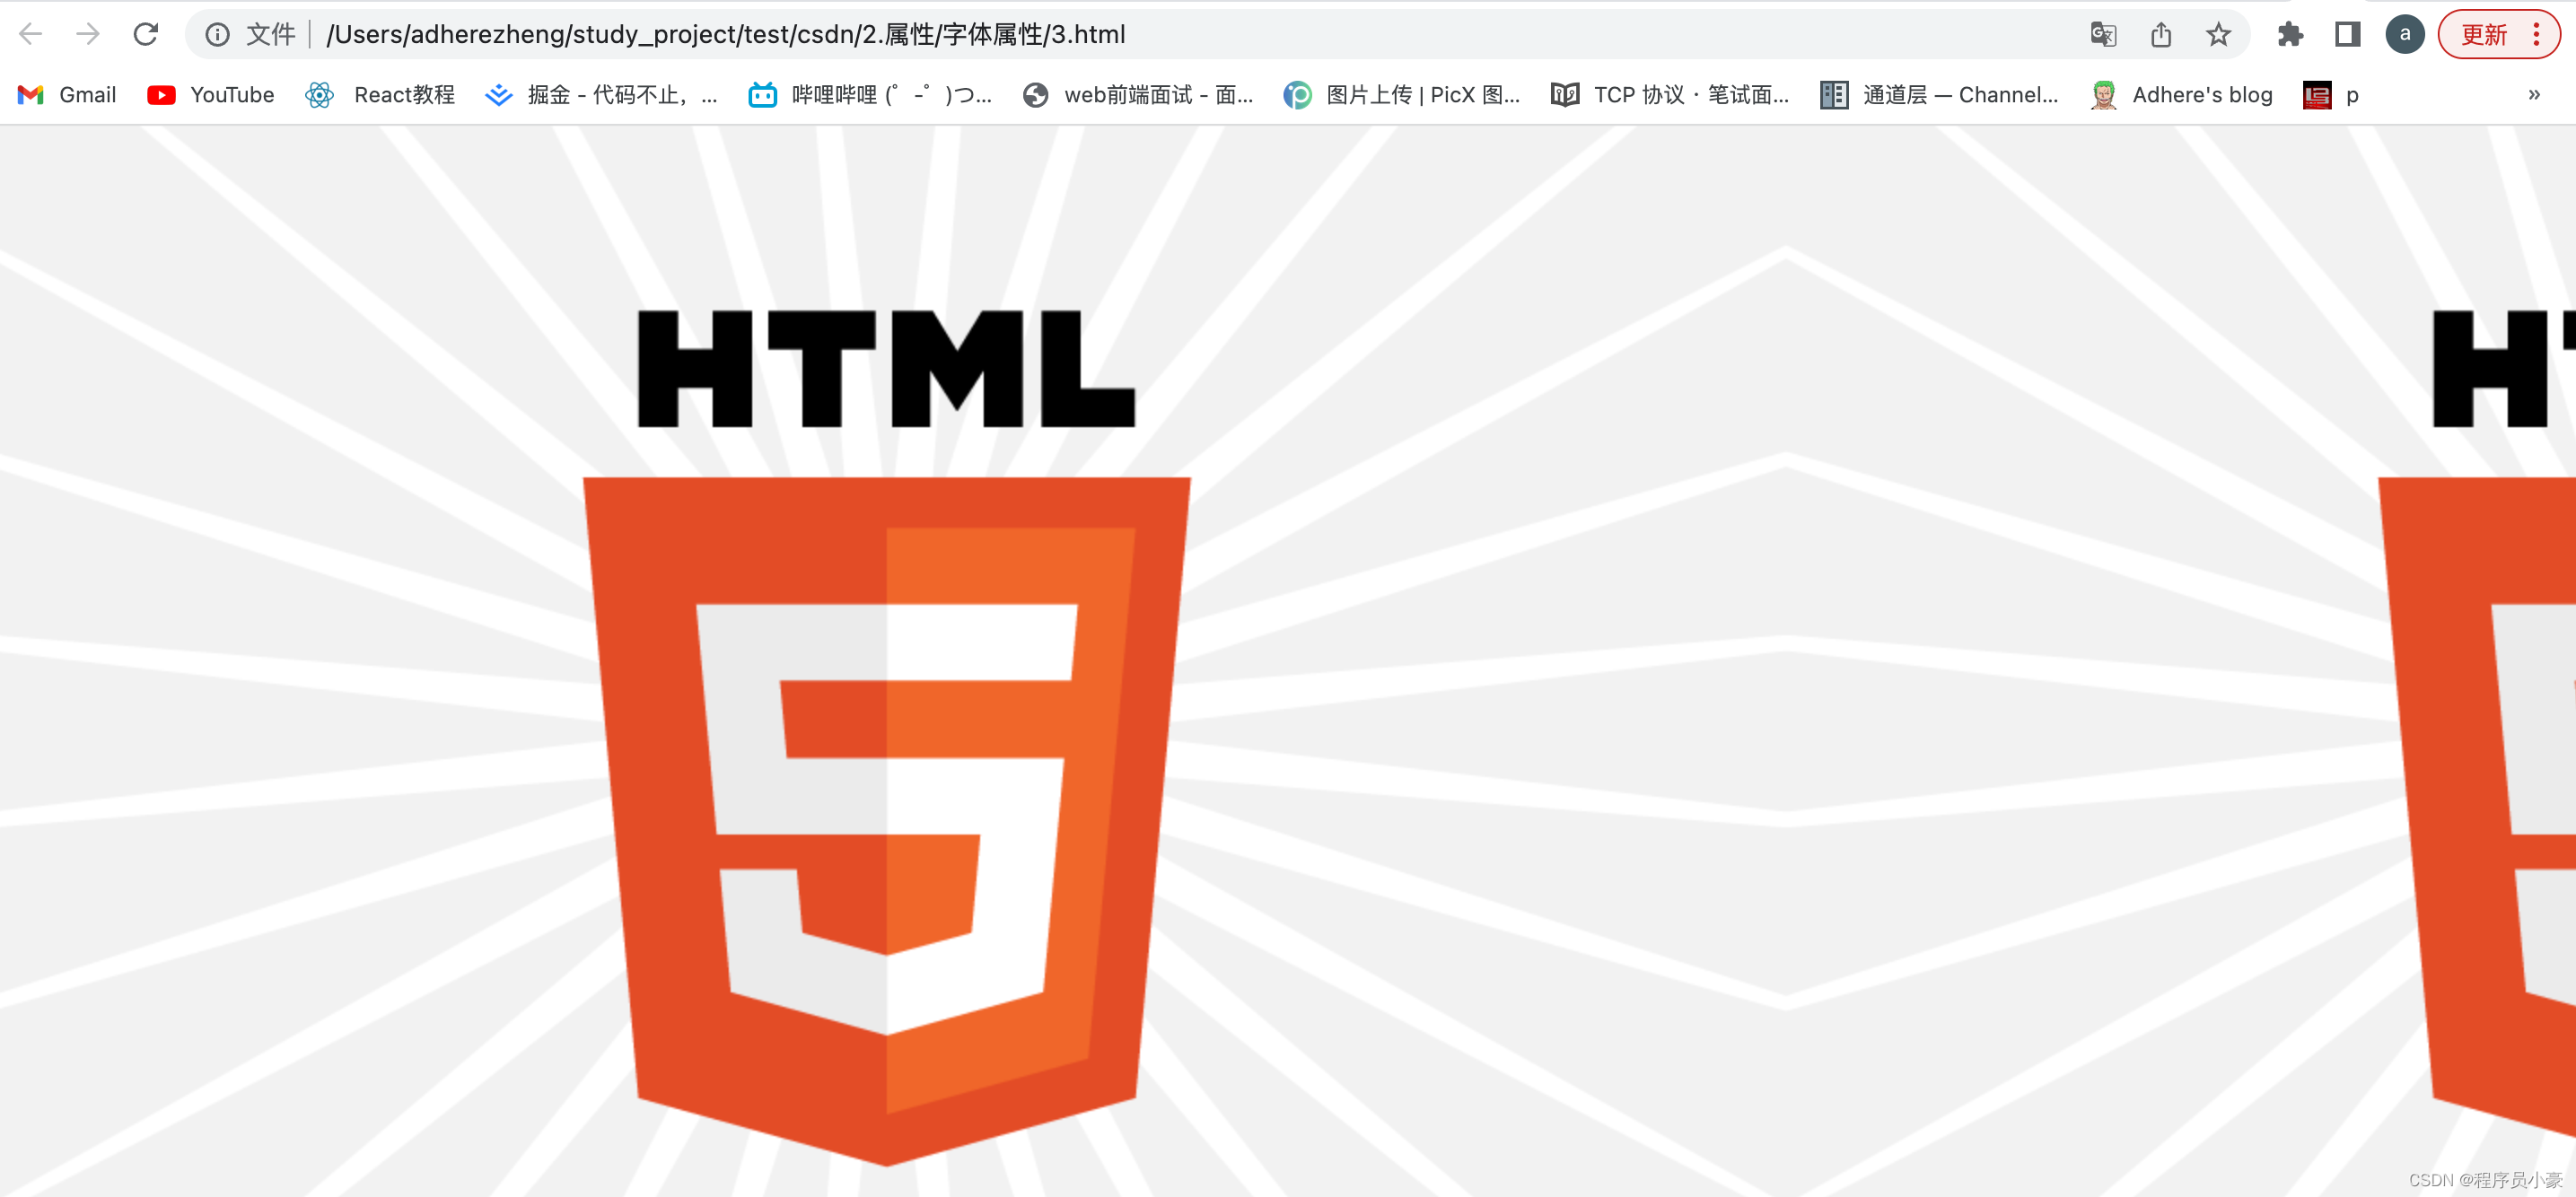Click the HTML5 shield logo image
This screenshot has width=2576, height=1197.
887,820
